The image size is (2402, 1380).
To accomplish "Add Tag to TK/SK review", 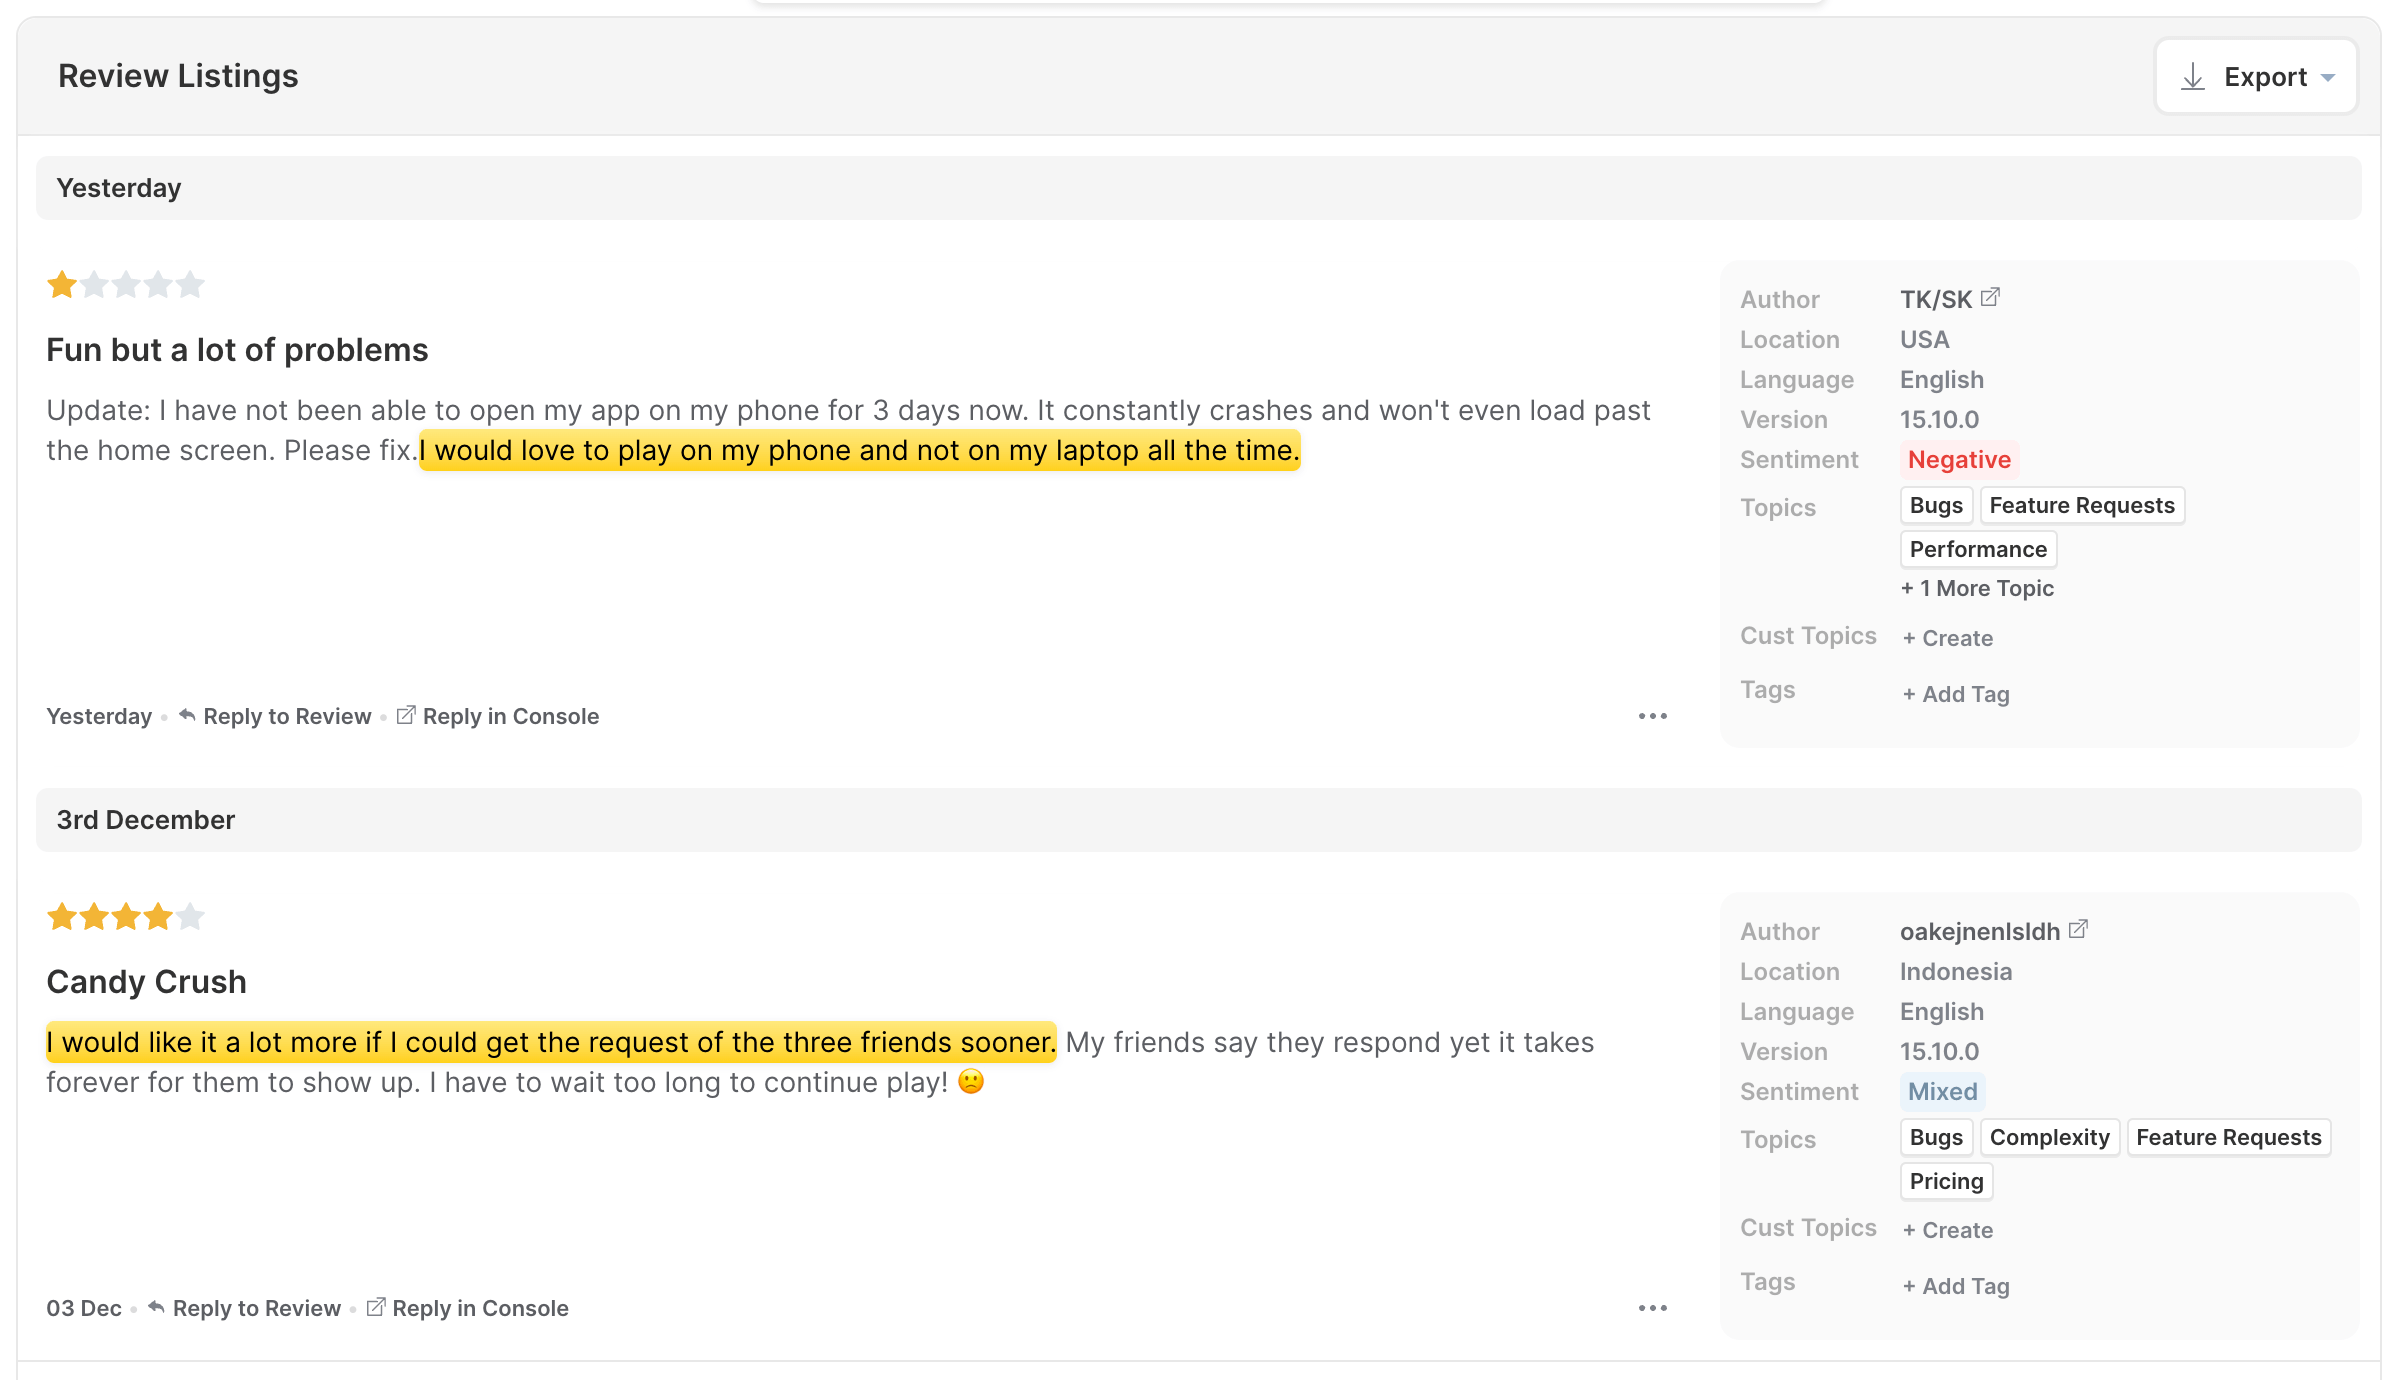I will click(x=1955, y=694).
